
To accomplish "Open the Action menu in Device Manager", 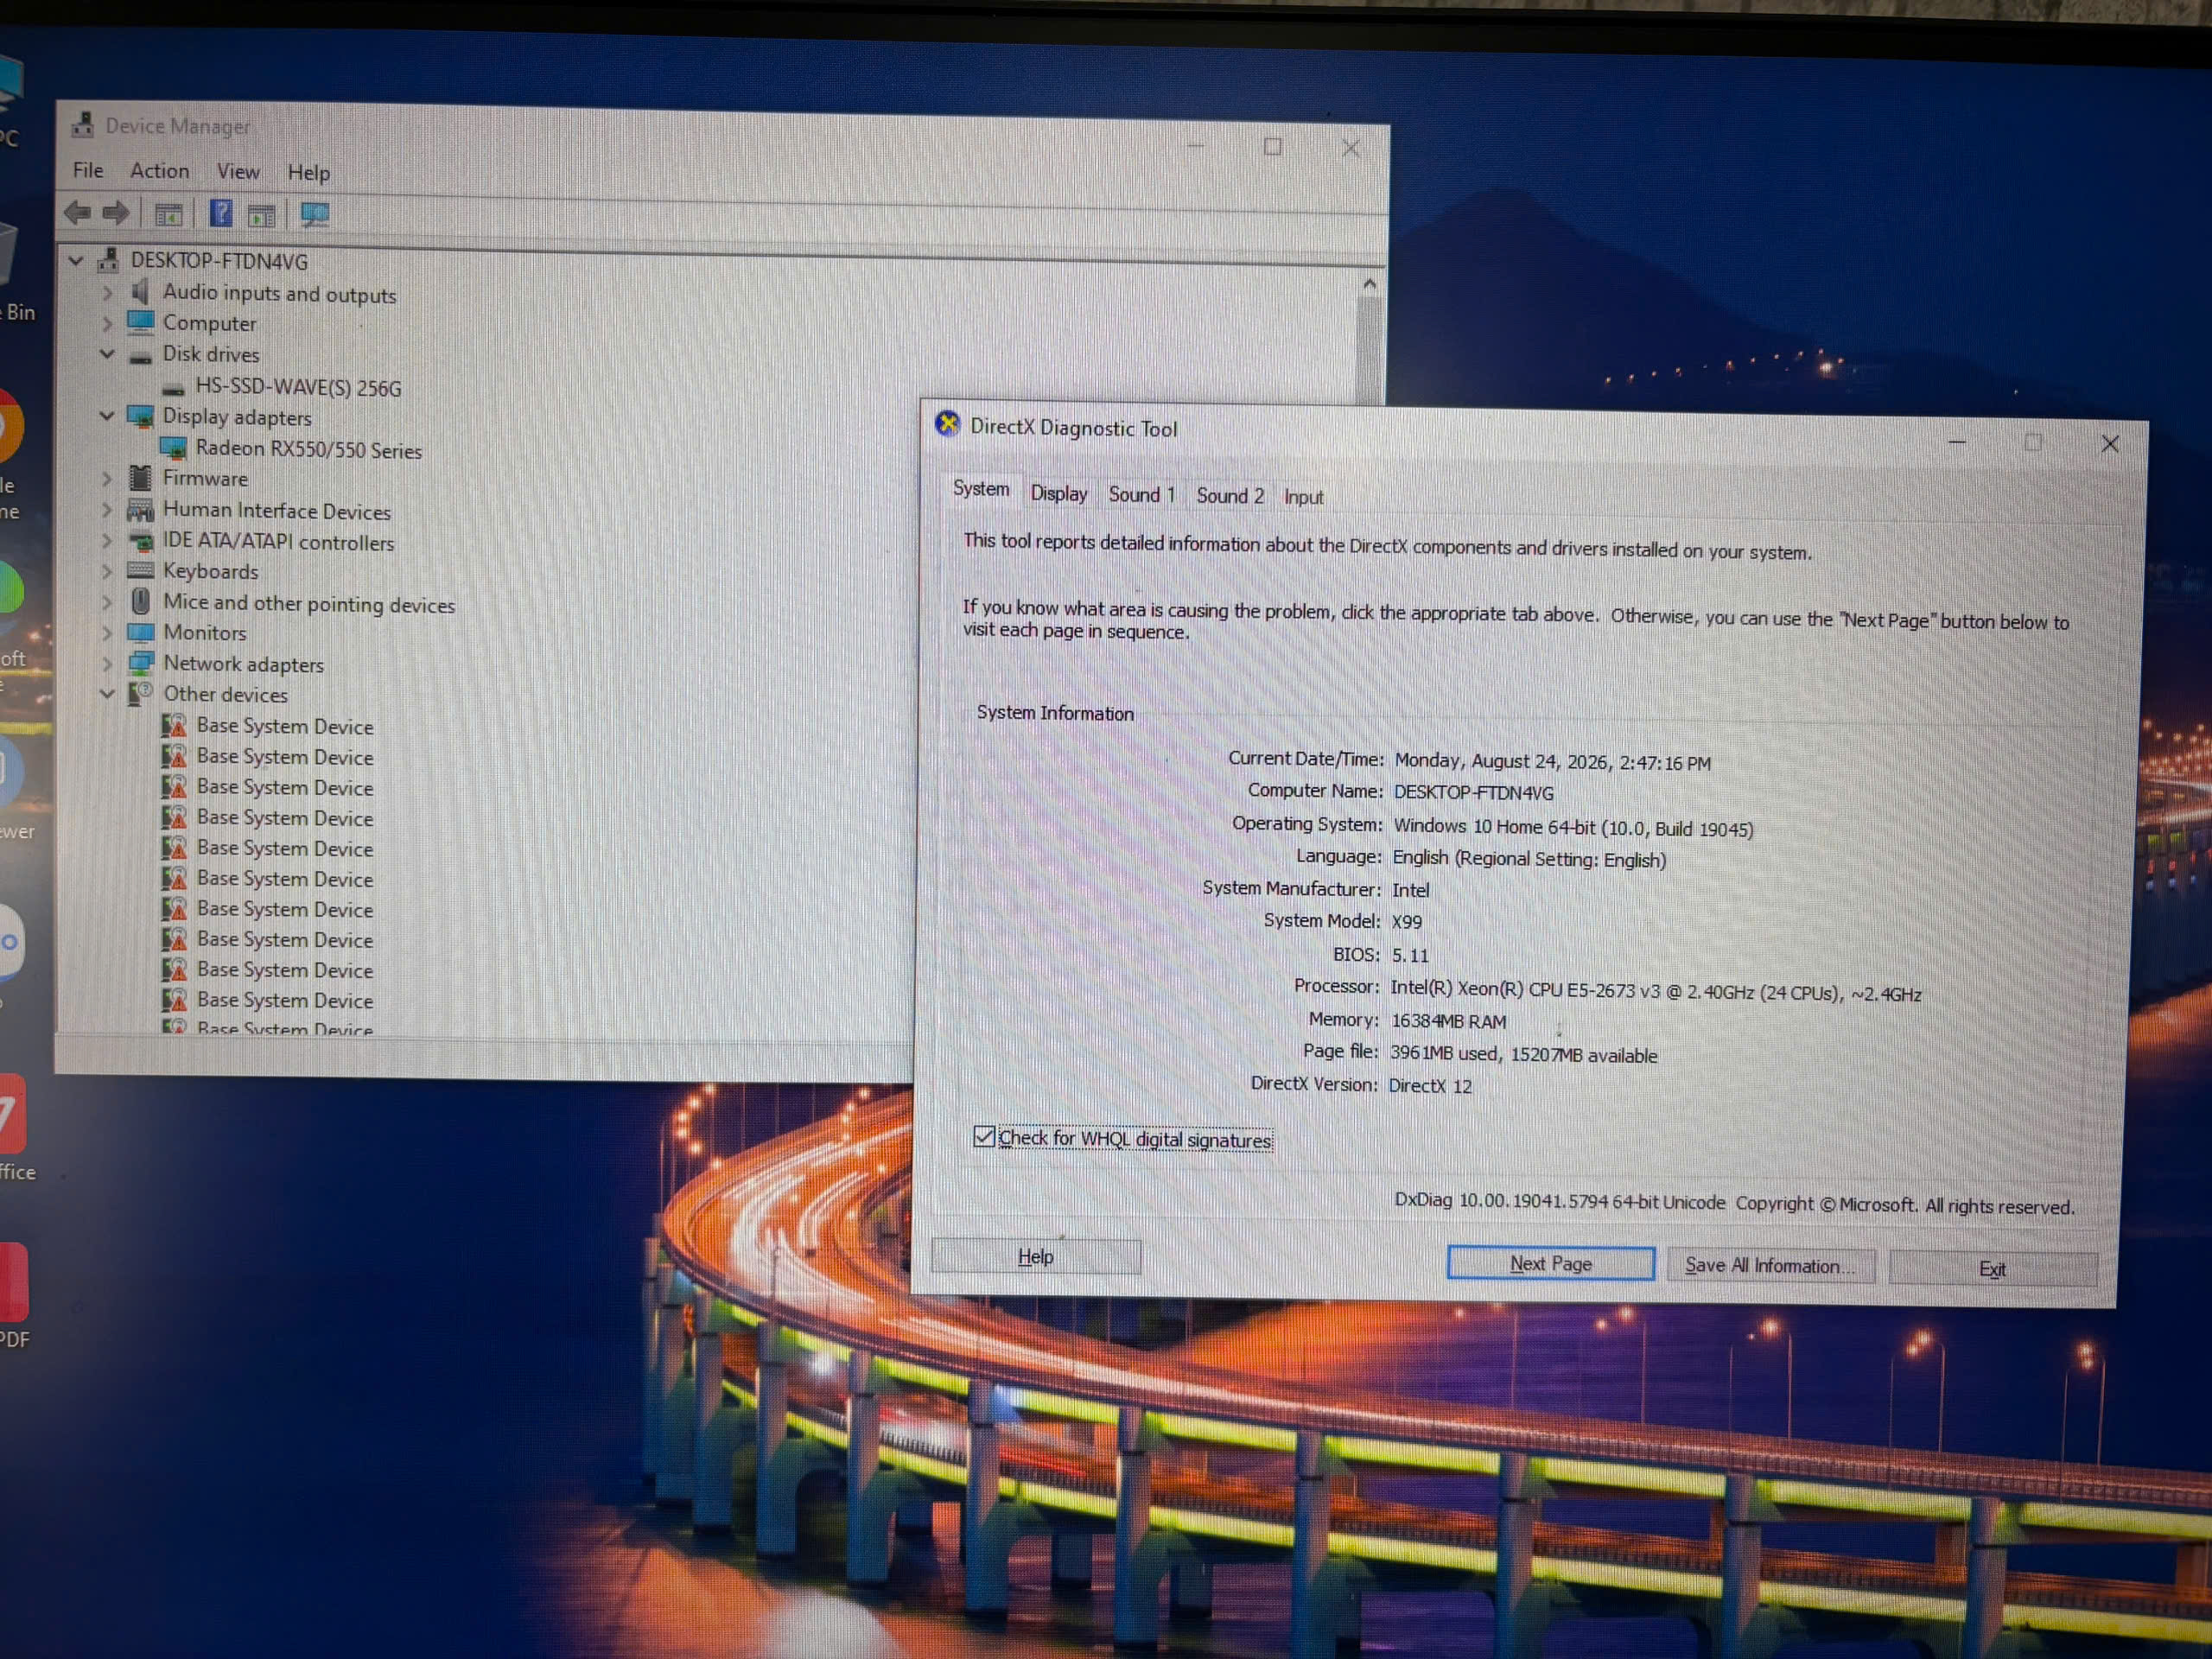I will 159,171.
